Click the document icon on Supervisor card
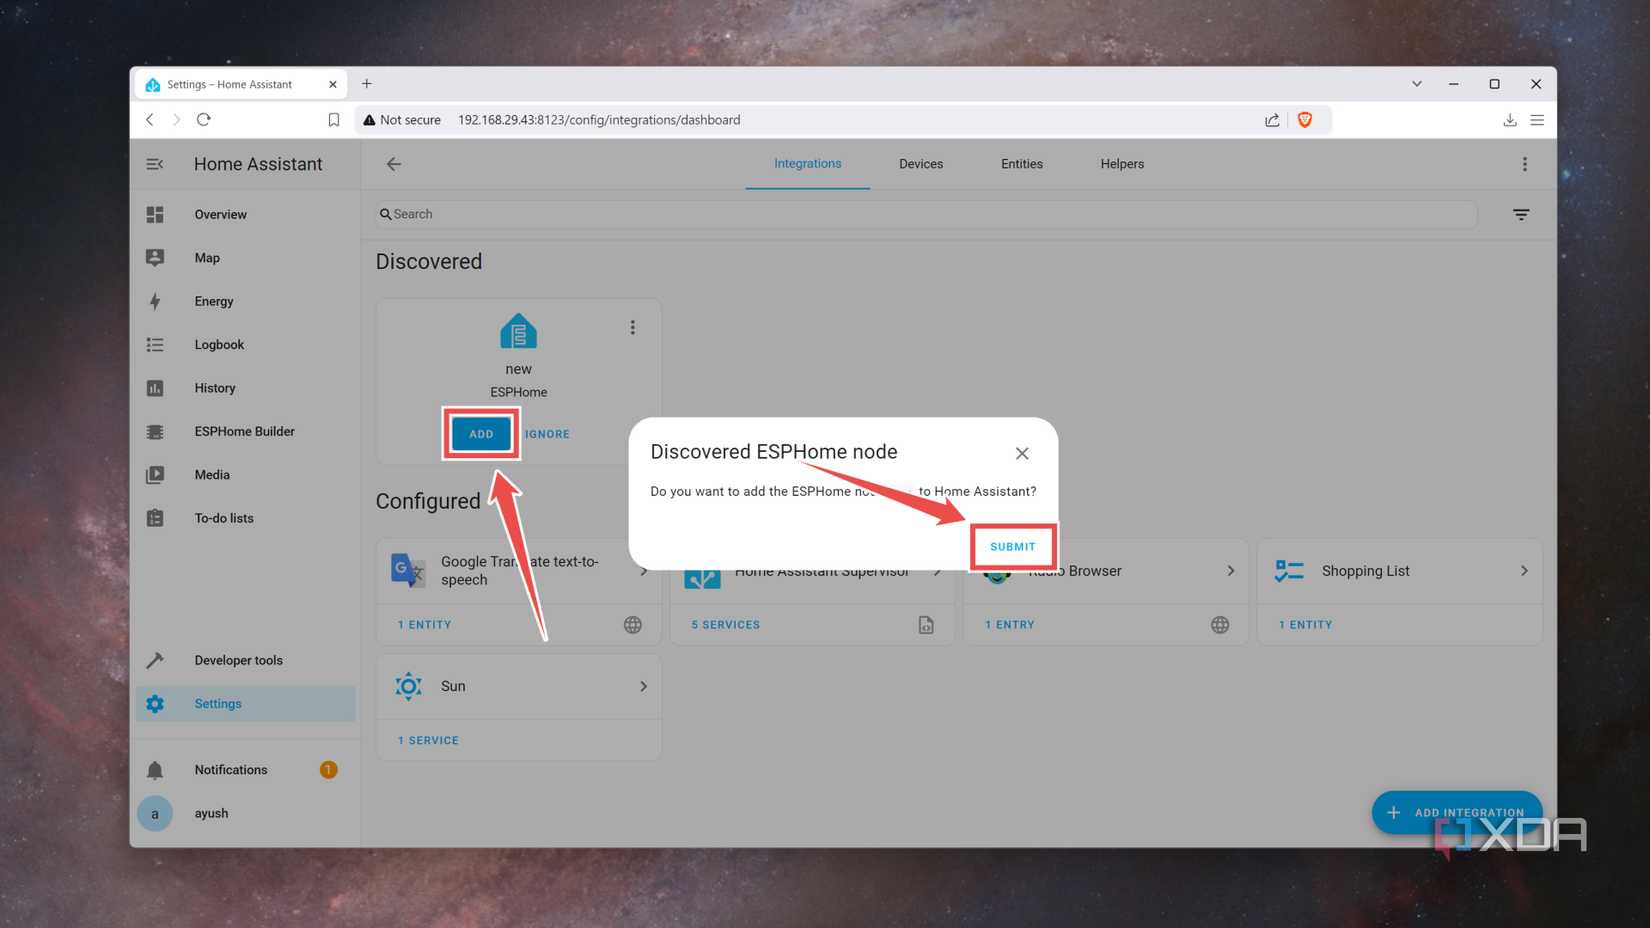 (x=926, y=625)
